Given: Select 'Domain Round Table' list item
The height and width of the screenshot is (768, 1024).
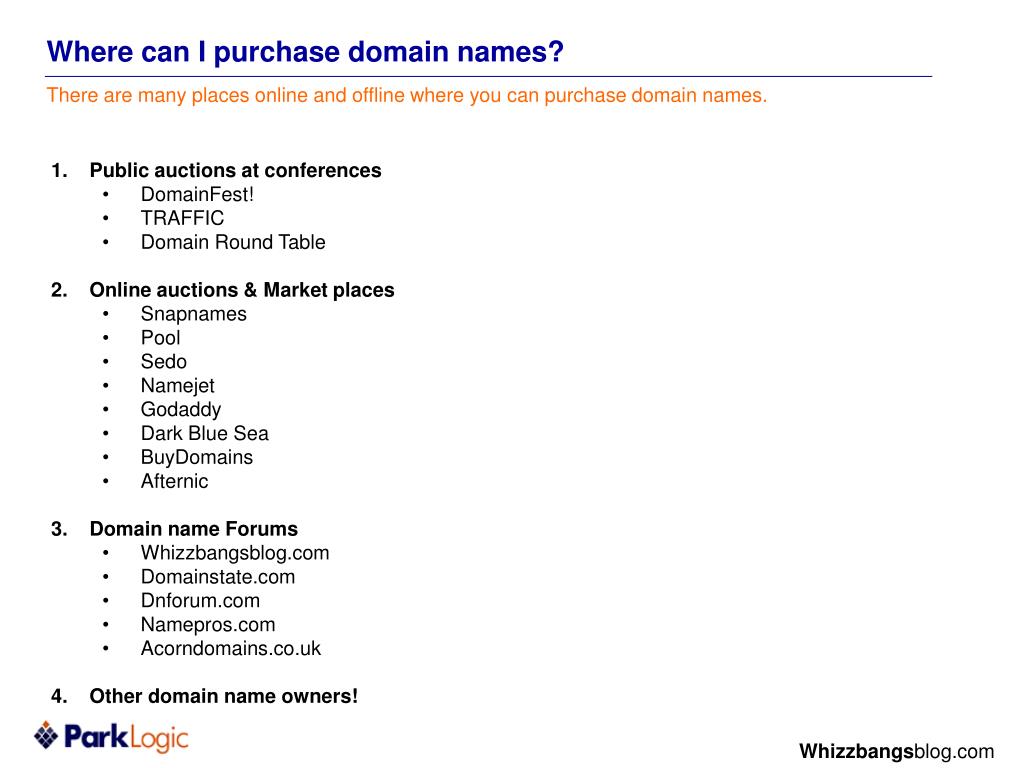Looking at the screenshot, I should 233,242.
